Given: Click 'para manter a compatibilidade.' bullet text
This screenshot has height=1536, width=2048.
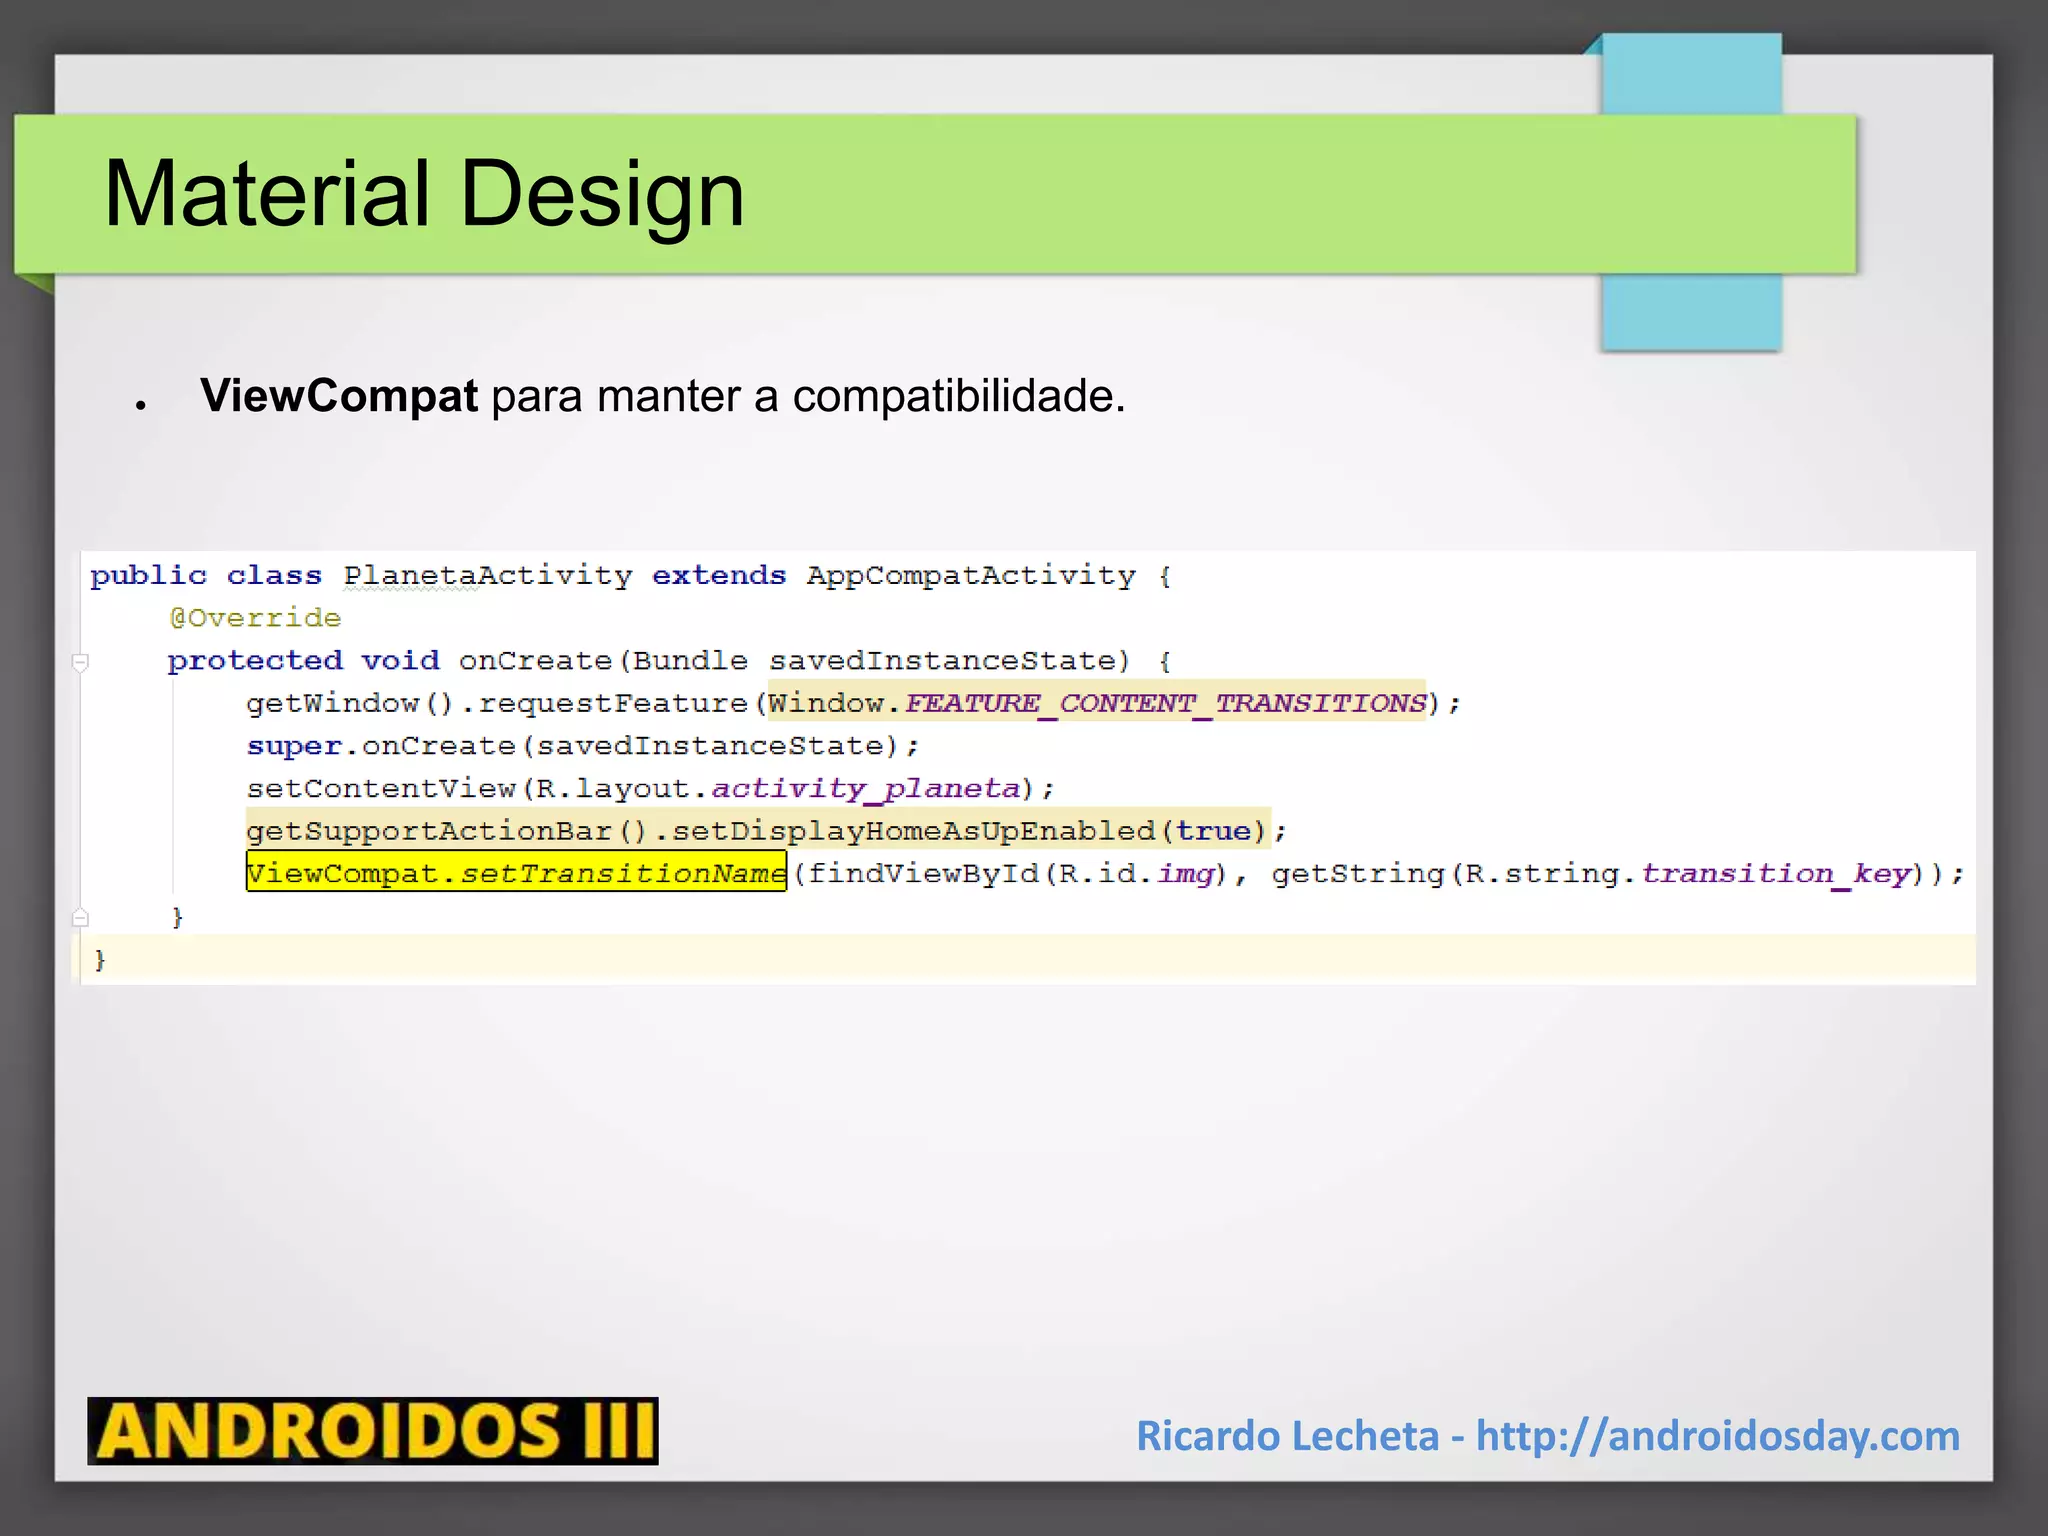Looking at the screenshot, I should (x=808, y=396).
